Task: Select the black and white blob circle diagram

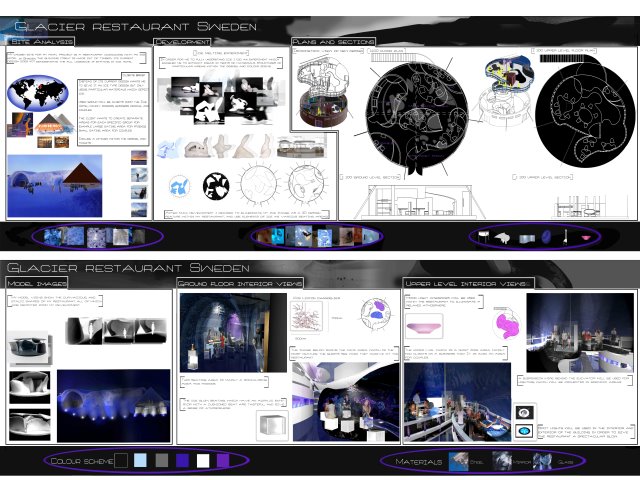Action: 216,186
